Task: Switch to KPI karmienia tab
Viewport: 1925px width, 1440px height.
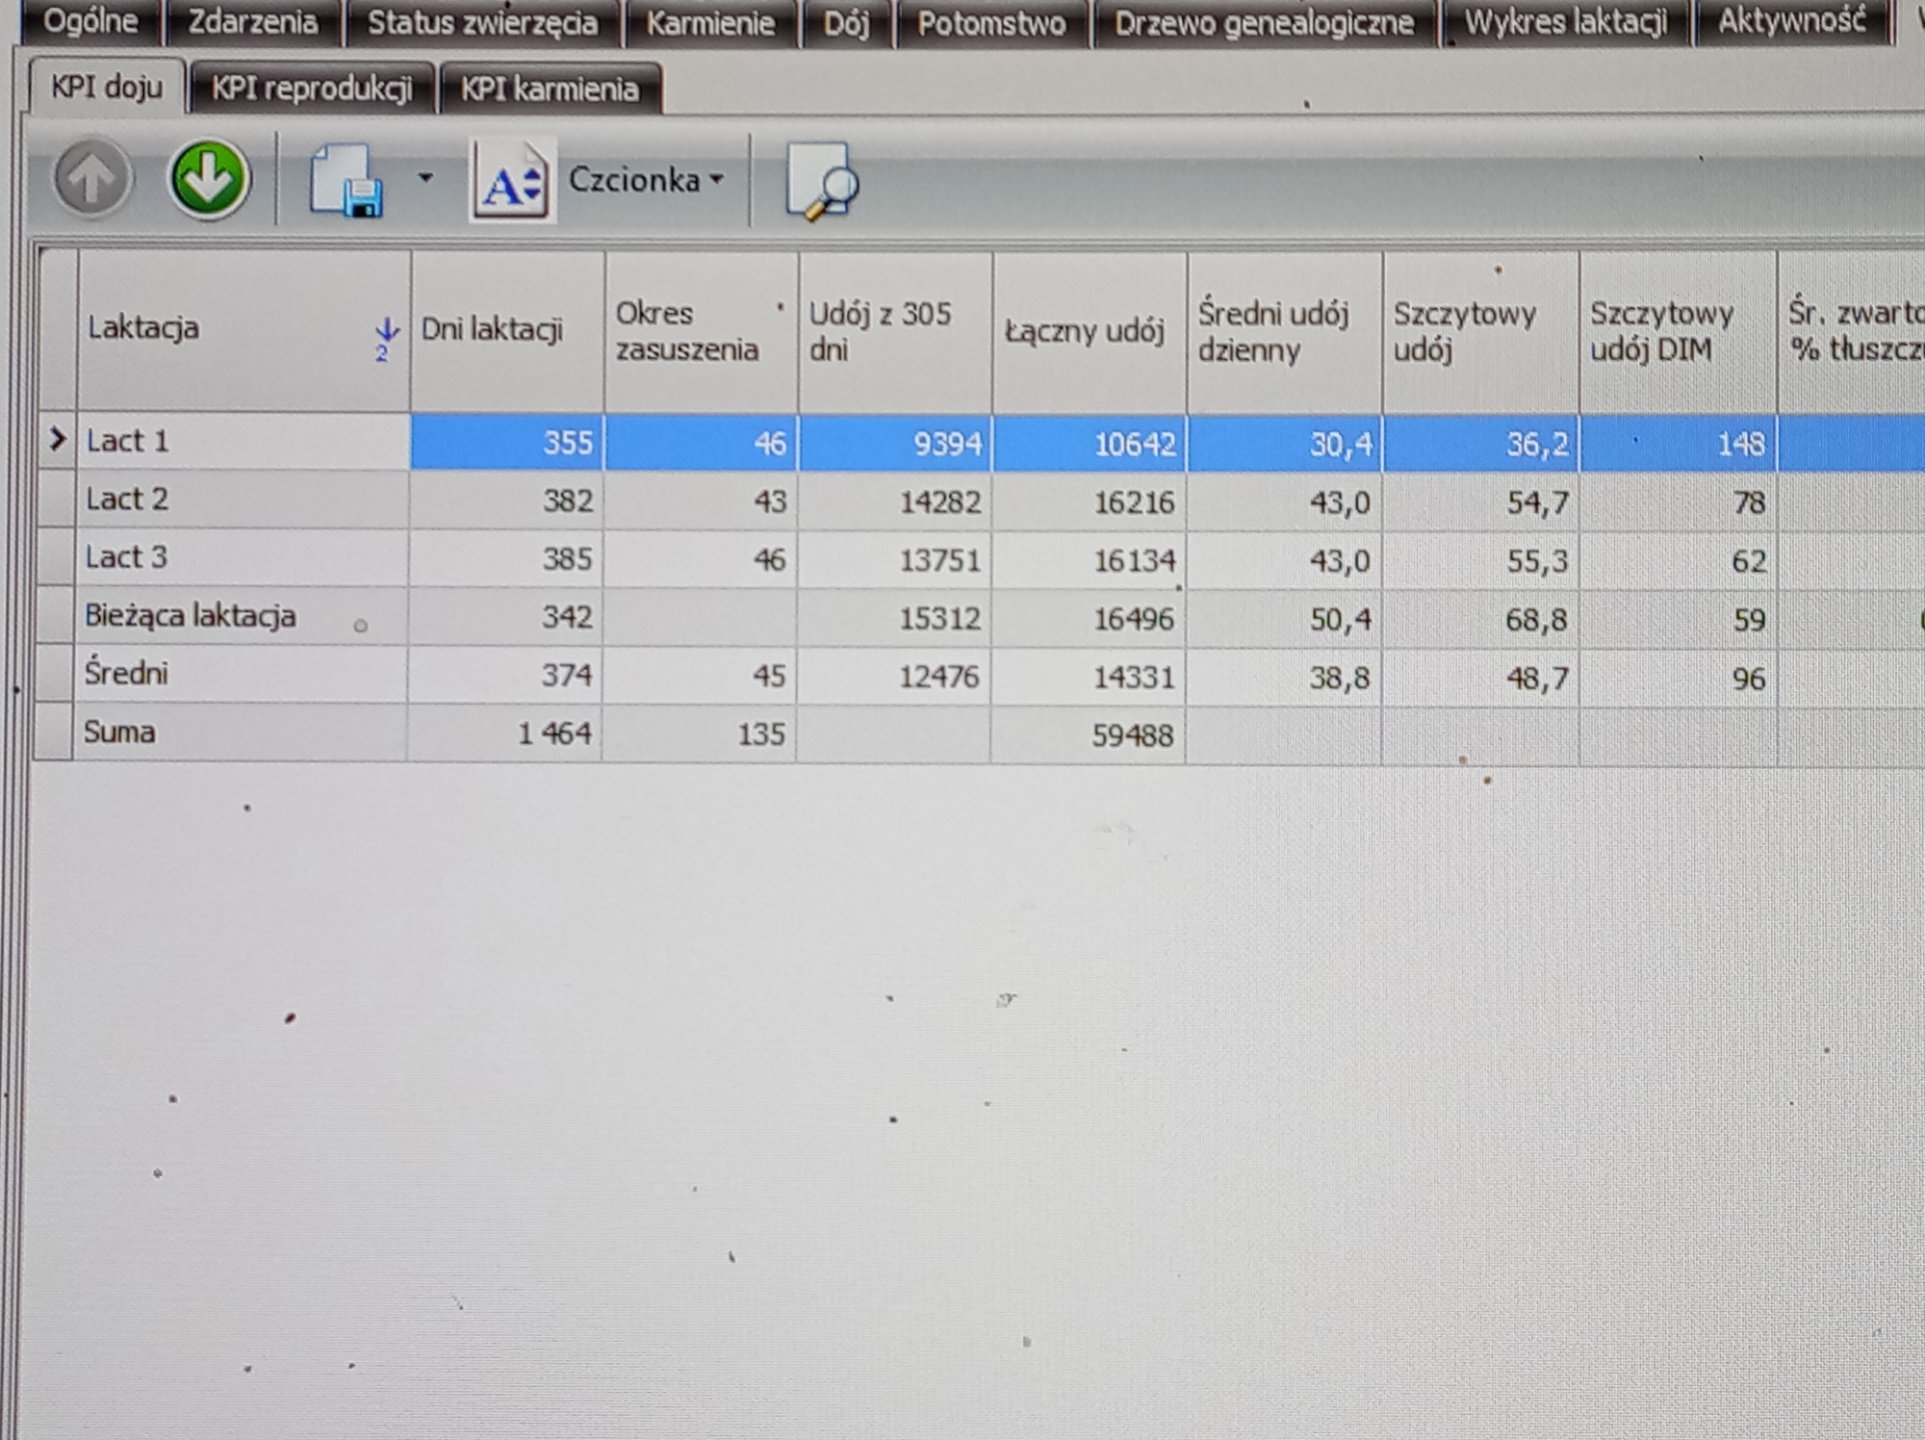Action: coord(549,90)
